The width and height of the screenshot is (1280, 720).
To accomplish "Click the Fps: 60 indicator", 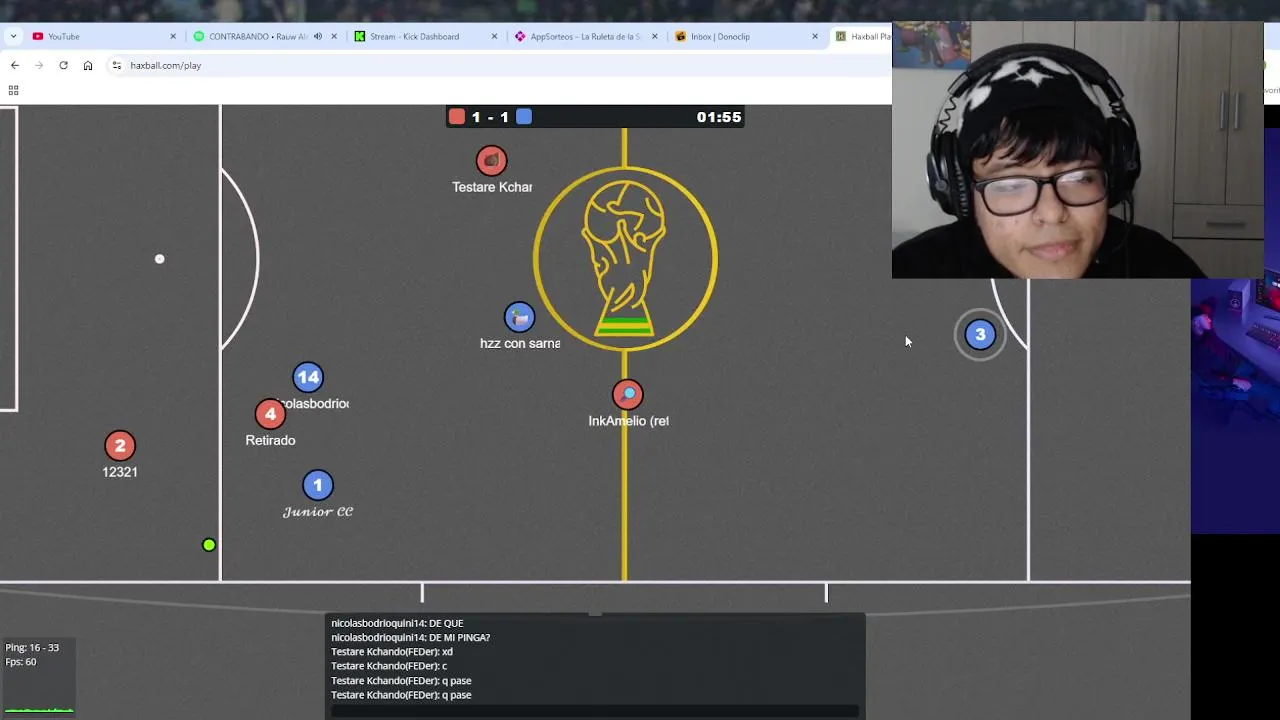I will click(x=21, y=662).
